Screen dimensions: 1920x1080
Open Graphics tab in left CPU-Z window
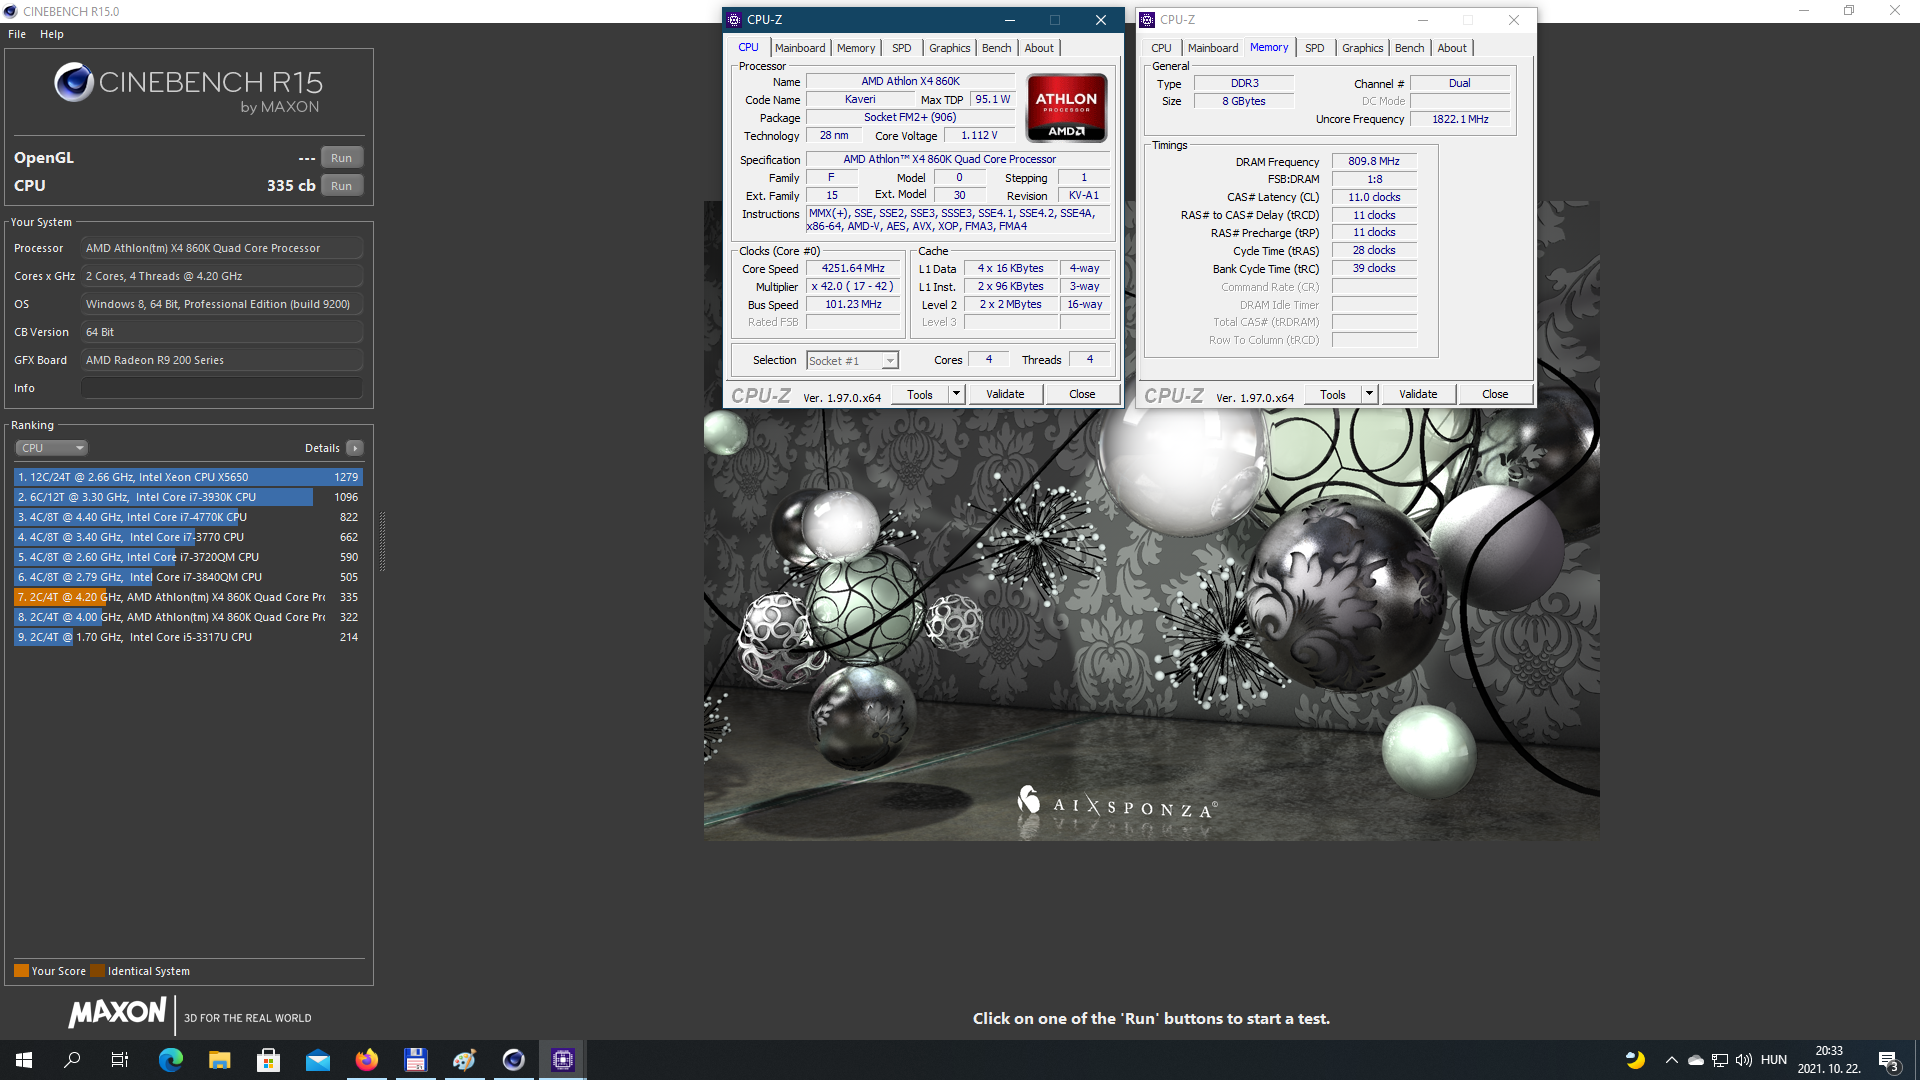[x=949, y=48]
